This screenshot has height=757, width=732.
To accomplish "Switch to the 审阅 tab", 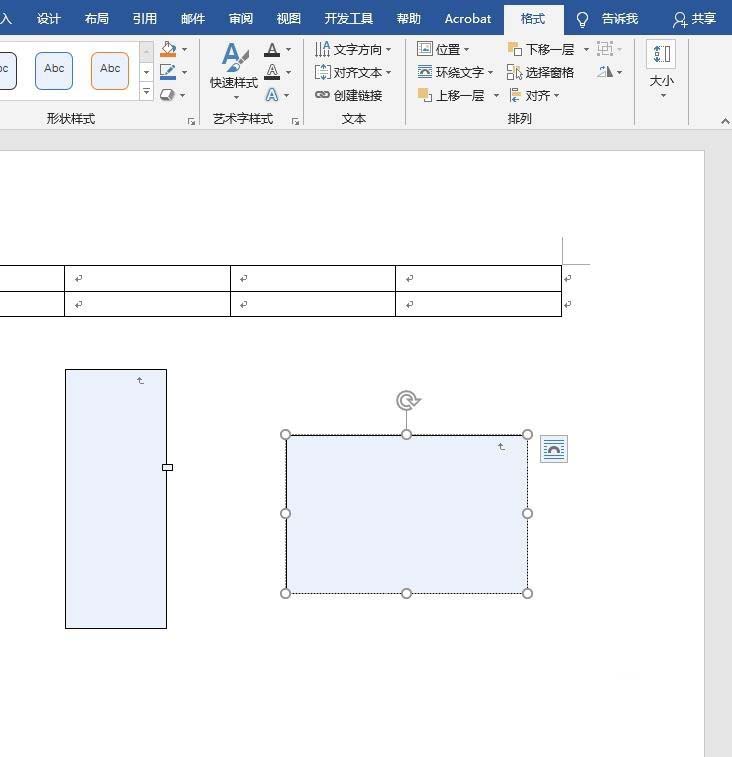I will [x=241, y=19].
